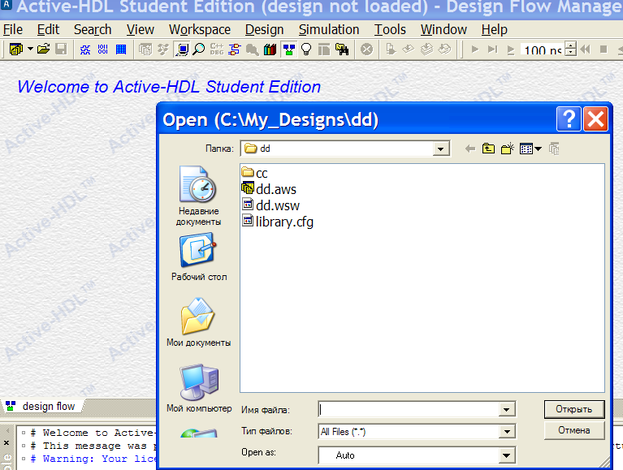Viewport: 623px width, 470px height.
Task: Go to Мой компьютер in places bar
Action: [x=198, y=388]
